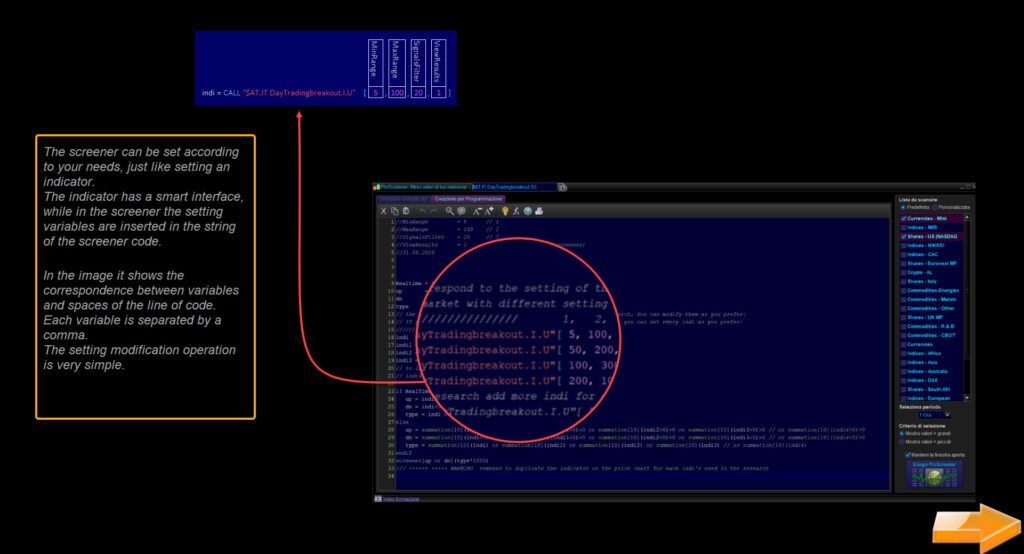Check the Indices - Africa list
This screenshot has height=554, width=1024.
coord(904,353)
